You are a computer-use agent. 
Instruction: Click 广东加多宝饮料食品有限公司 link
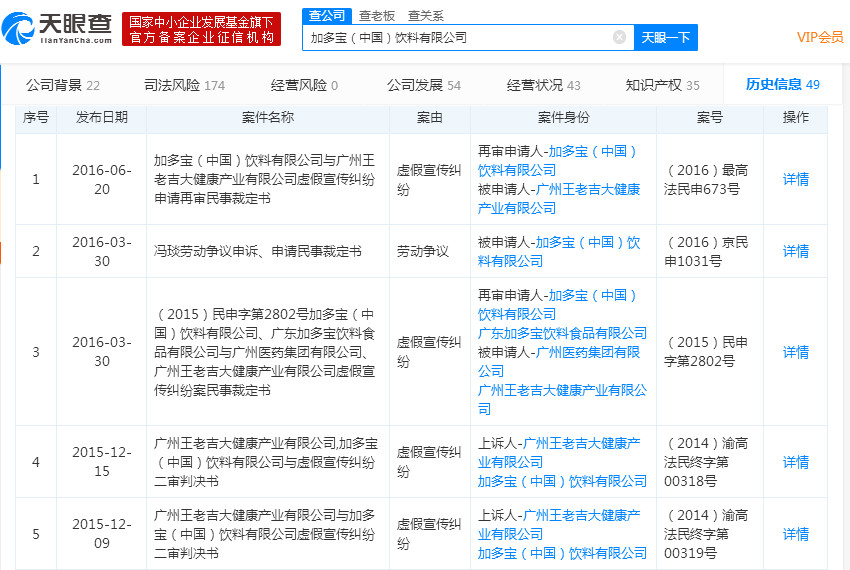[562, 333]
